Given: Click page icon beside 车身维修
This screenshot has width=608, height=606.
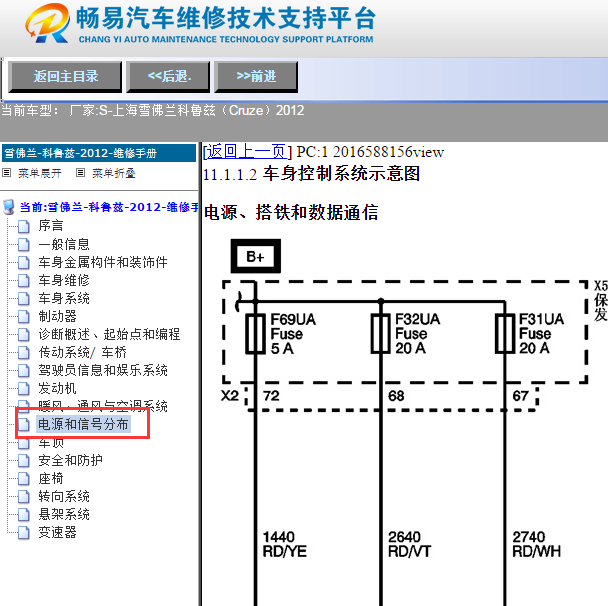Looking at the screenshot, I should tap(24, 280).
